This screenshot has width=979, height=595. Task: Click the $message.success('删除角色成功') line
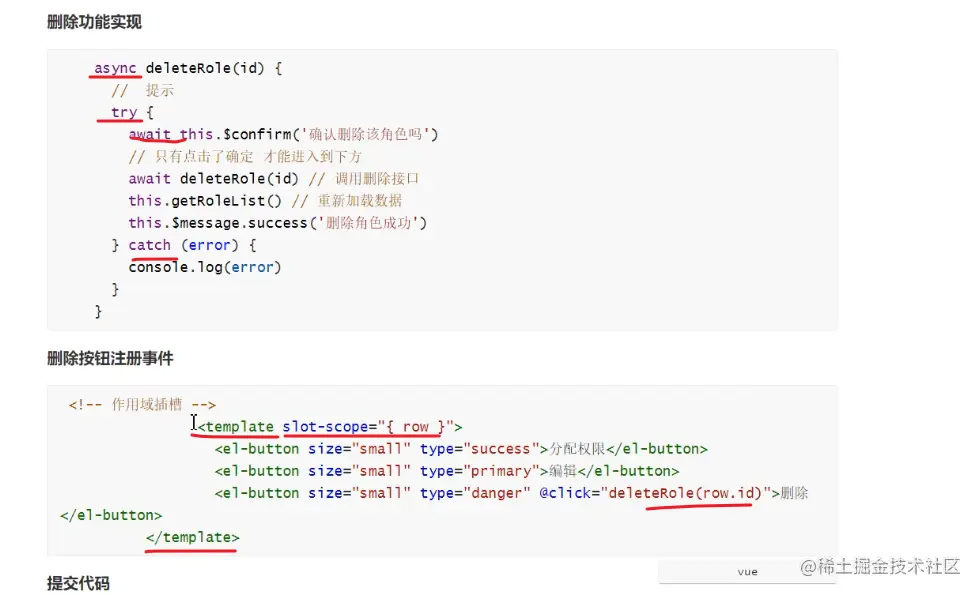tap(278, 223)
